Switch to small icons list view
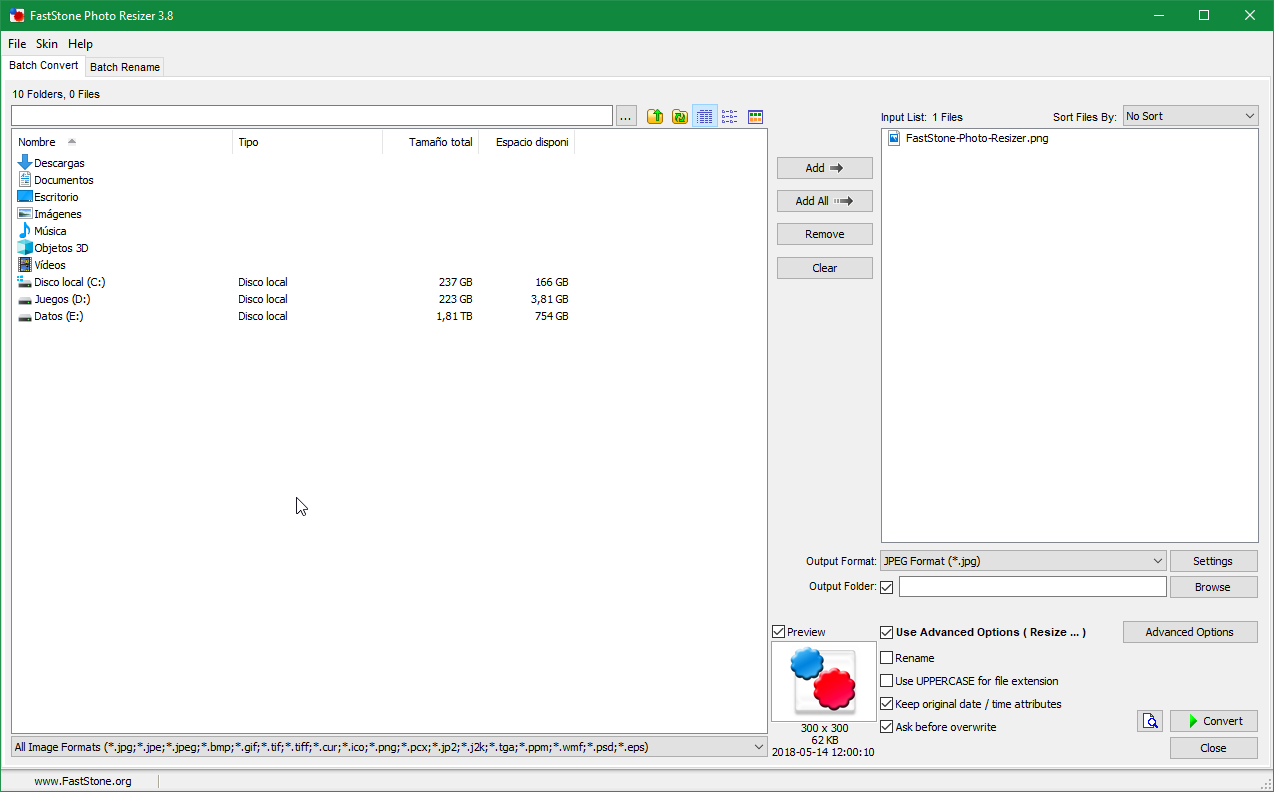Image resolution: width=1274 pixels, height=792 pixels. [730, 117]
